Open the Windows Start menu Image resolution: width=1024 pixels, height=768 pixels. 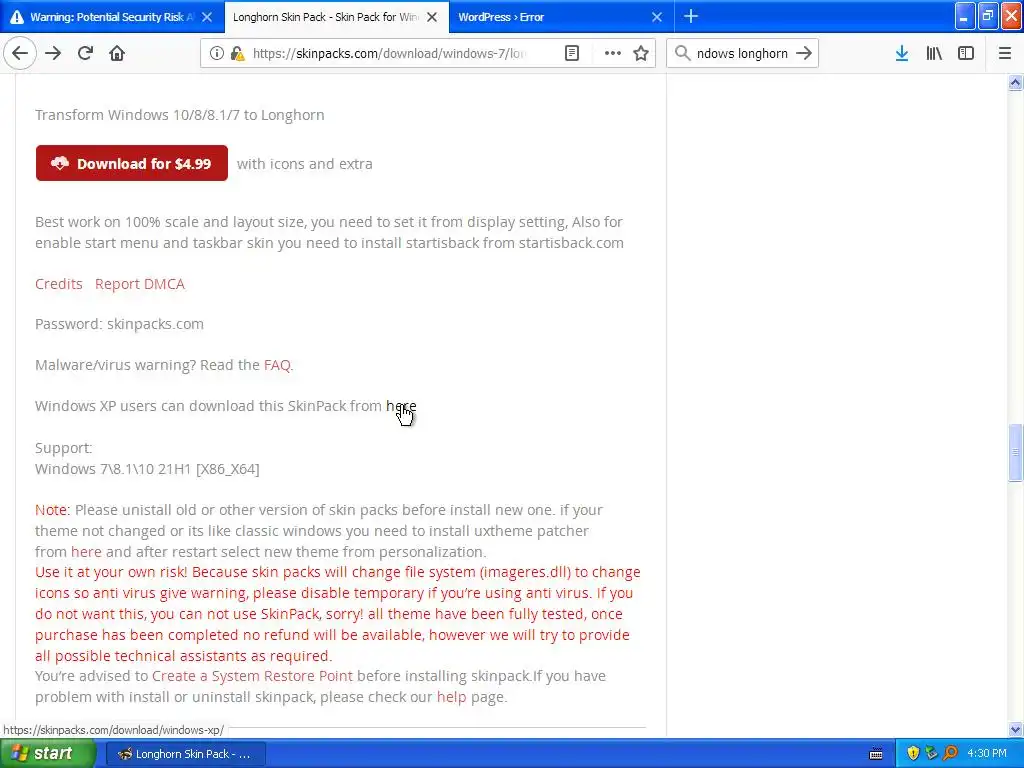click(46, 754)
